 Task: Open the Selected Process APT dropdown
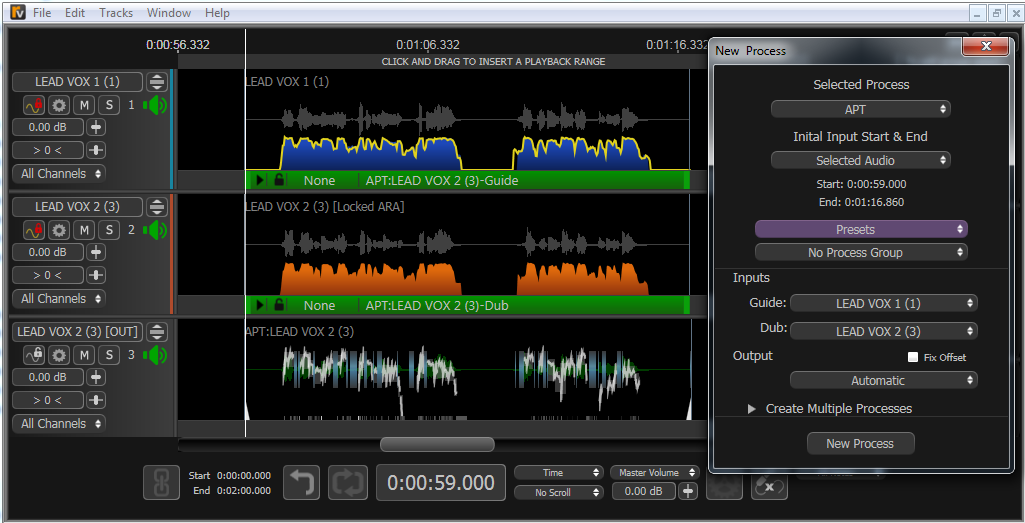pyautogui.click(x=860, y=109)
